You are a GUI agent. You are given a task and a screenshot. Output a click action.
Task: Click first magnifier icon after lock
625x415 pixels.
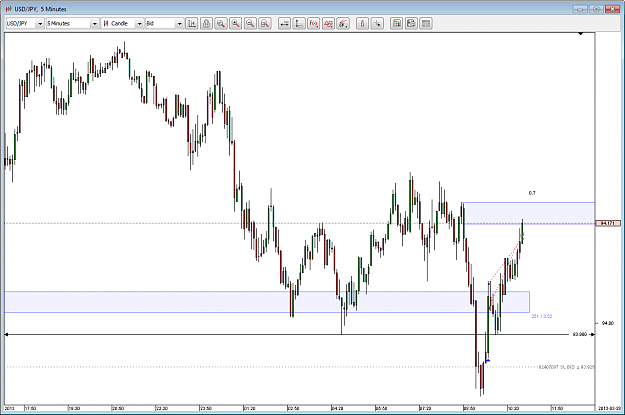(x=221, y=24)
